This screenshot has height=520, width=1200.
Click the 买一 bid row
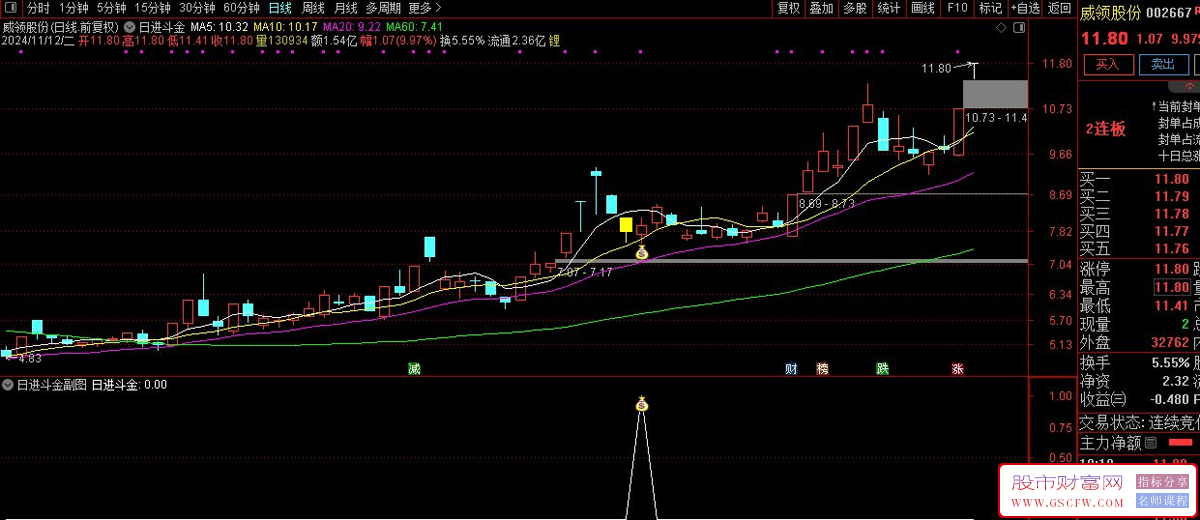click(1139, 179)
